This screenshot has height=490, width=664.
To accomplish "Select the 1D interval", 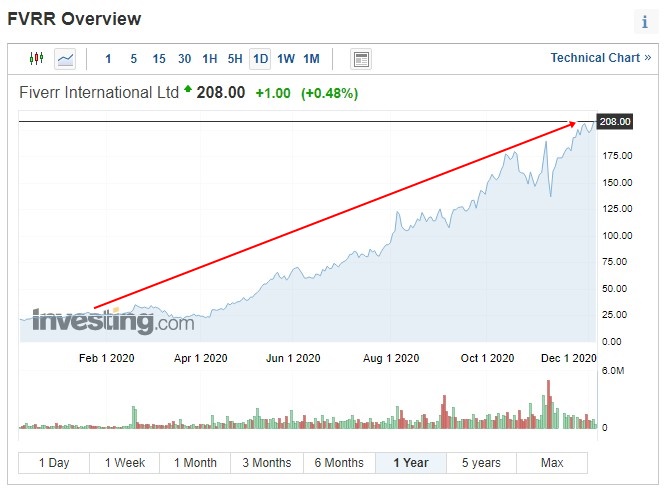I will [260, 59].
